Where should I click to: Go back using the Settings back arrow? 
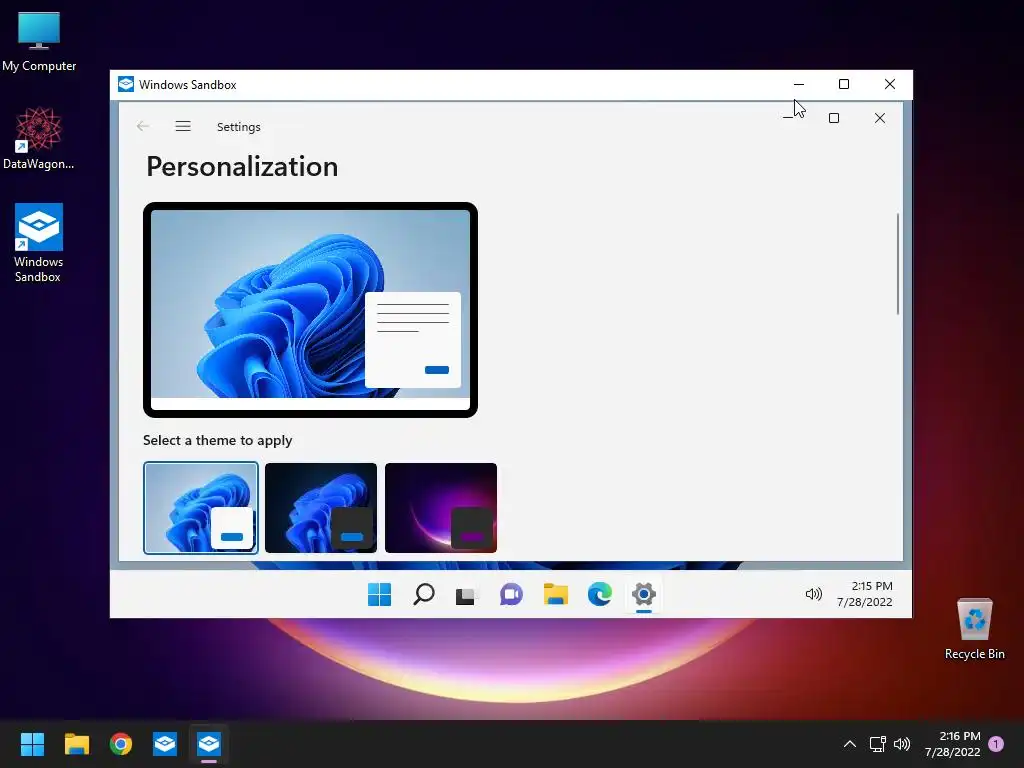click(143, 127)
